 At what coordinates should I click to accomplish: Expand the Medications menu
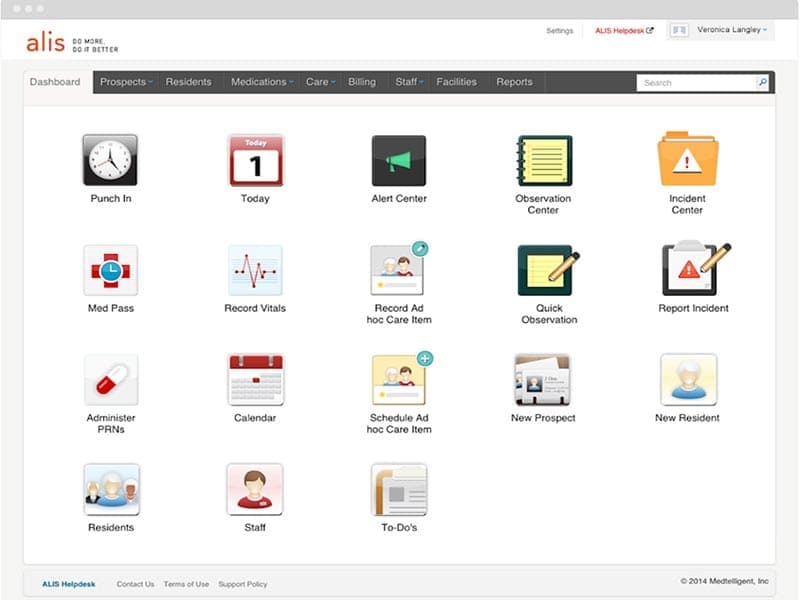(x=260, y=82)
